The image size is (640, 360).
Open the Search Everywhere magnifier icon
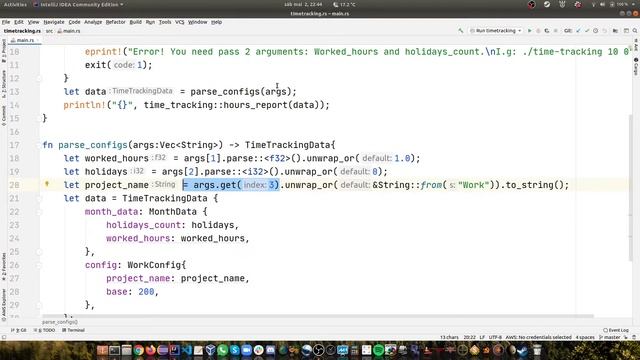[635, 31]
